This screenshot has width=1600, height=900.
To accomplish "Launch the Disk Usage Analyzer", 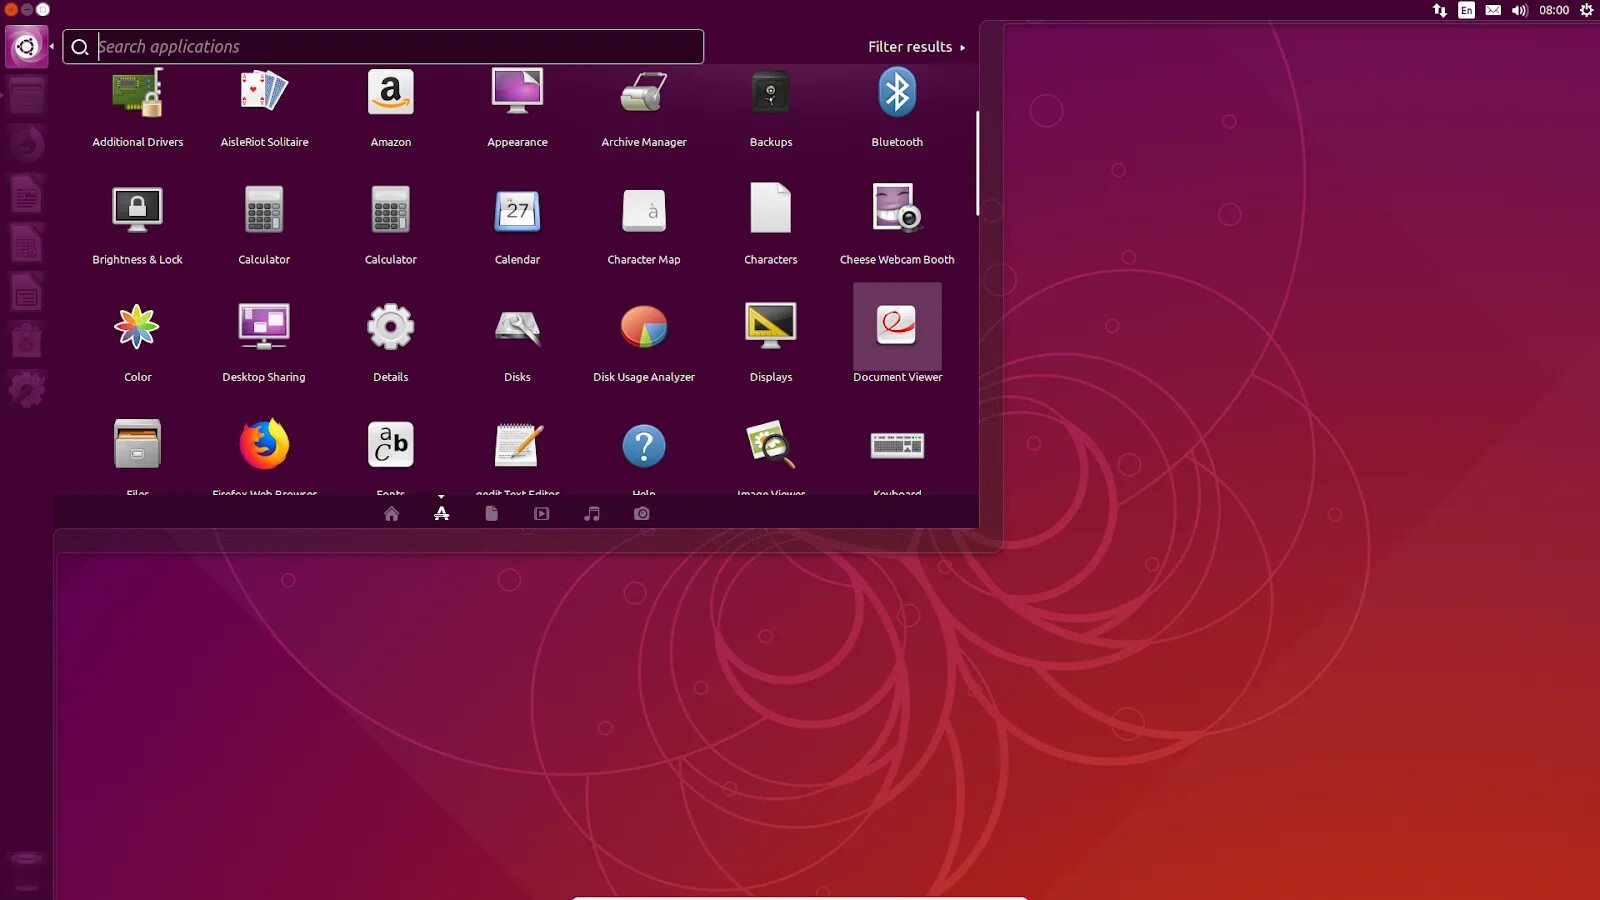I will (x=644, y=327).
